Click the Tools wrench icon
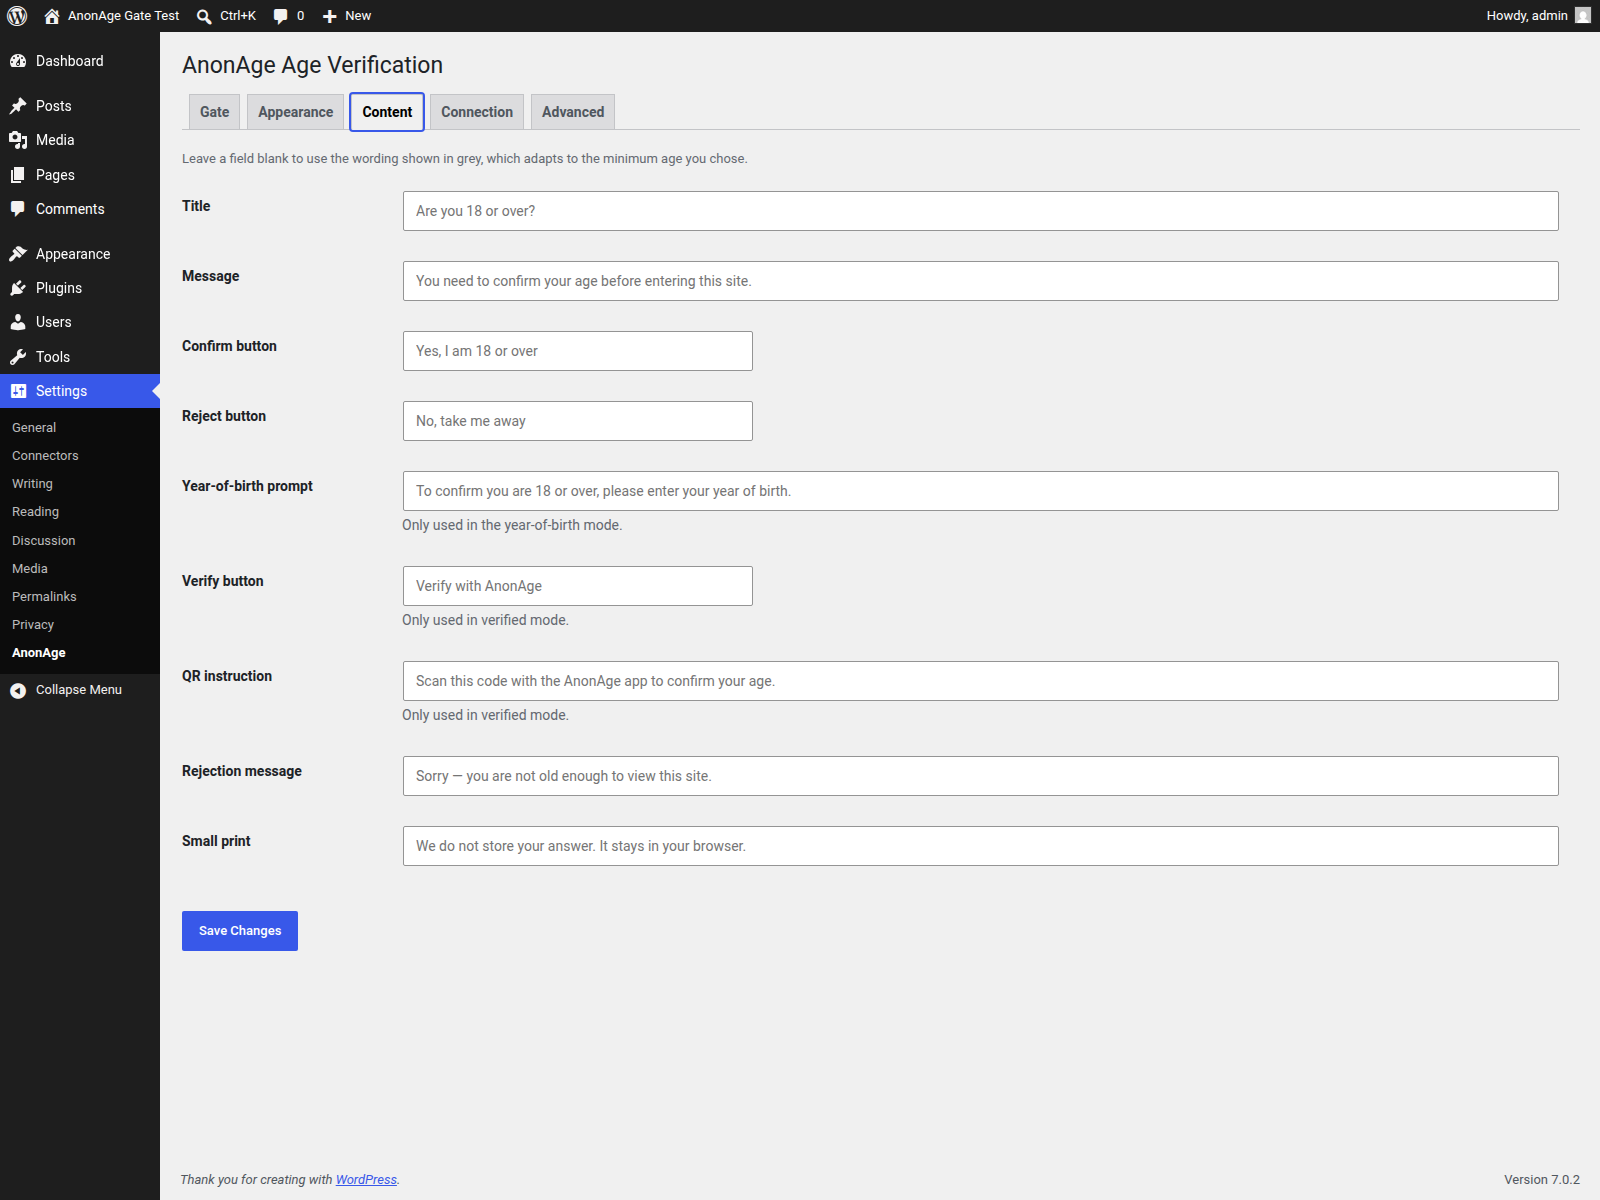The height and width of the screenshot is (1200, 1600). pyautogui.click(x=18, y=357)
